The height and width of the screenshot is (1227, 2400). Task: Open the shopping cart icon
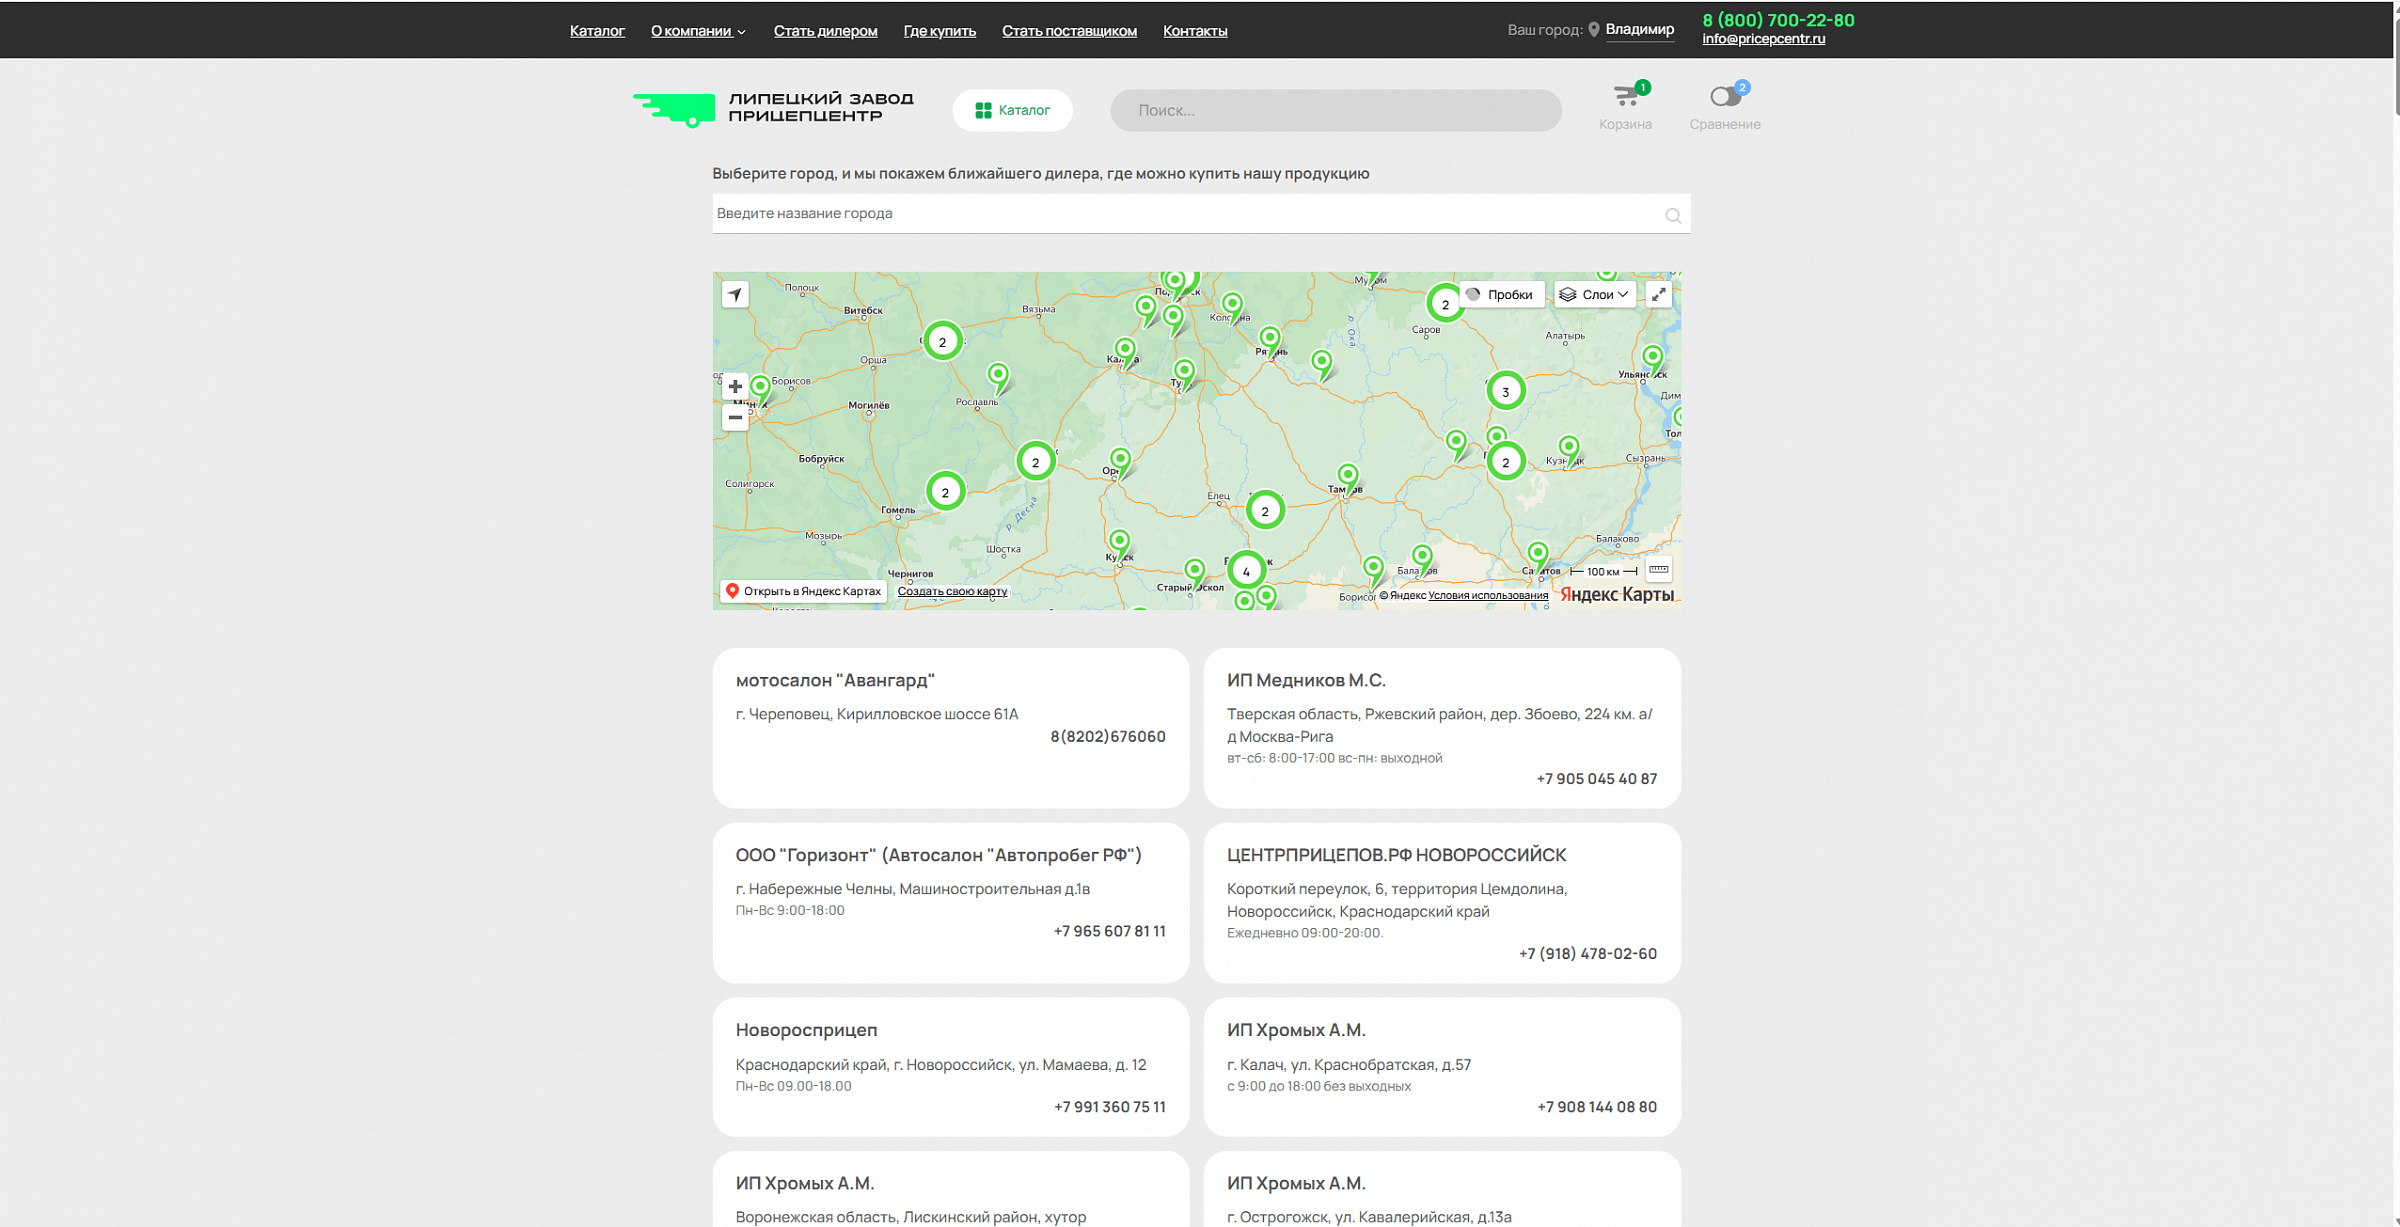coord(1626,97)
